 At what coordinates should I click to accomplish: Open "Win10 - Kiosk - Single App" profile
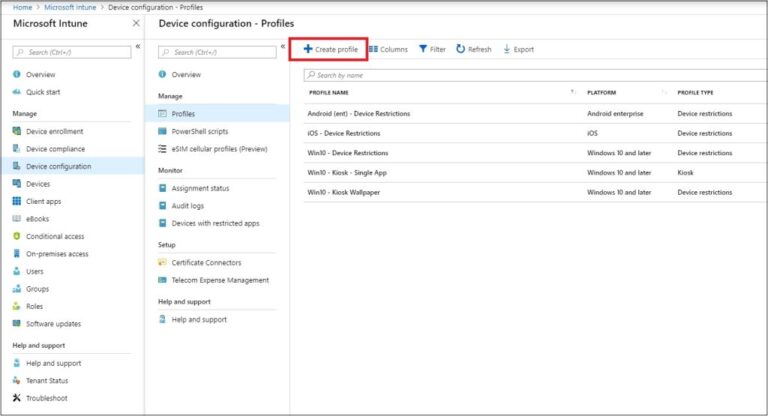(x=347, y=172)
